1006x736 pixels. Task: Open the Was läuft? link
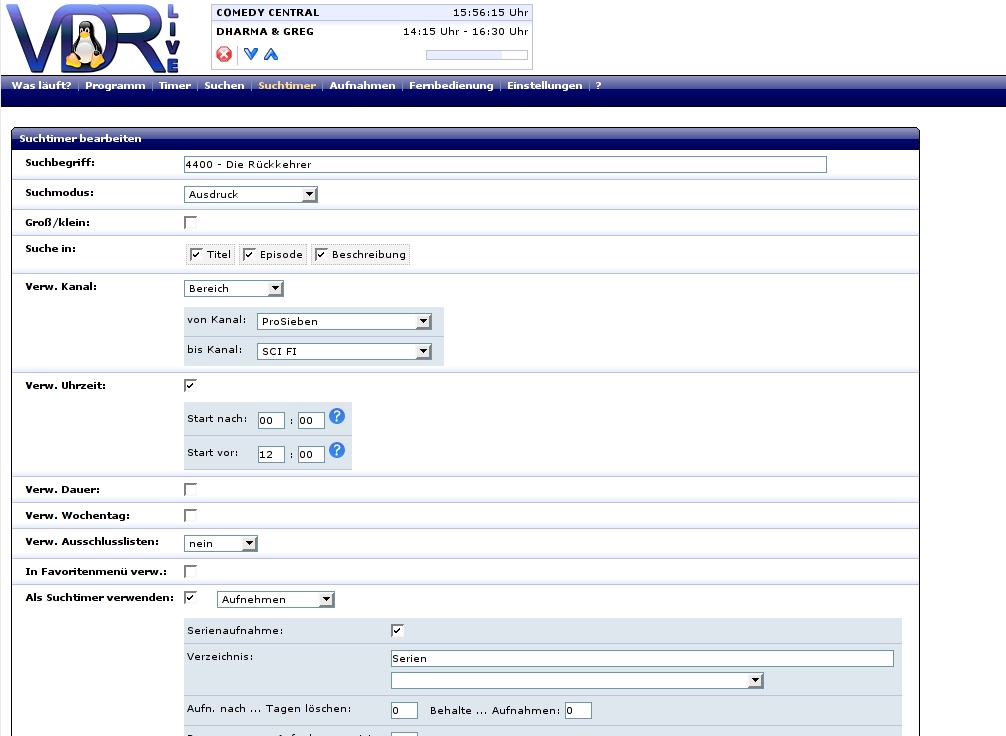(x=41, y=86)
